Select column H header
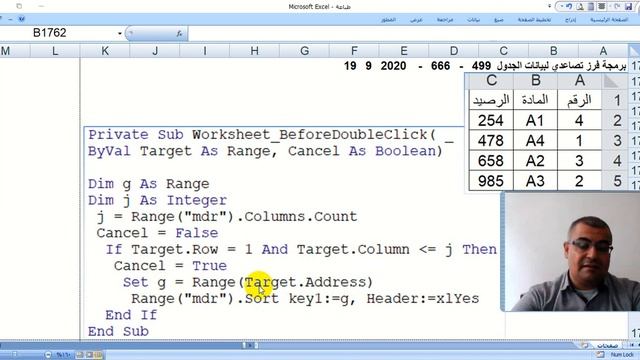Screen dimensions: 640x360 click(254, 51)
